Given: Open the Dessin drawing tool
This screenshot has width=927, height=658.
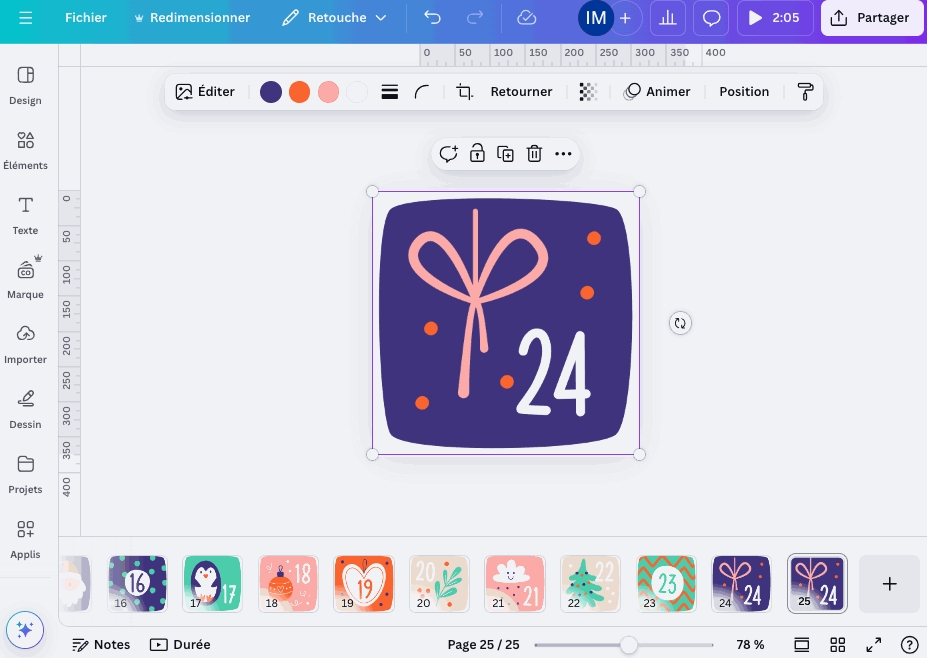Looking at the screenshot, I should [26, 408].
